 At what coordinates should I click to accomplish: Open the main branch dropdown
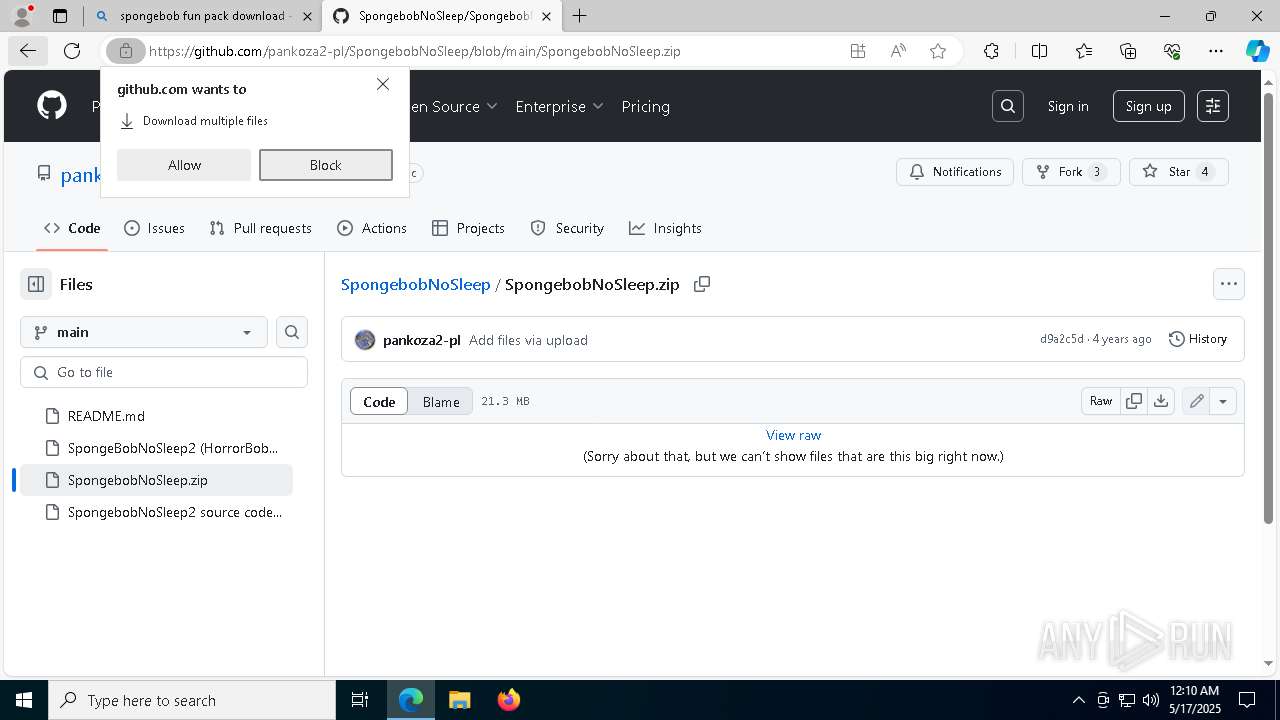pos(144,332)
